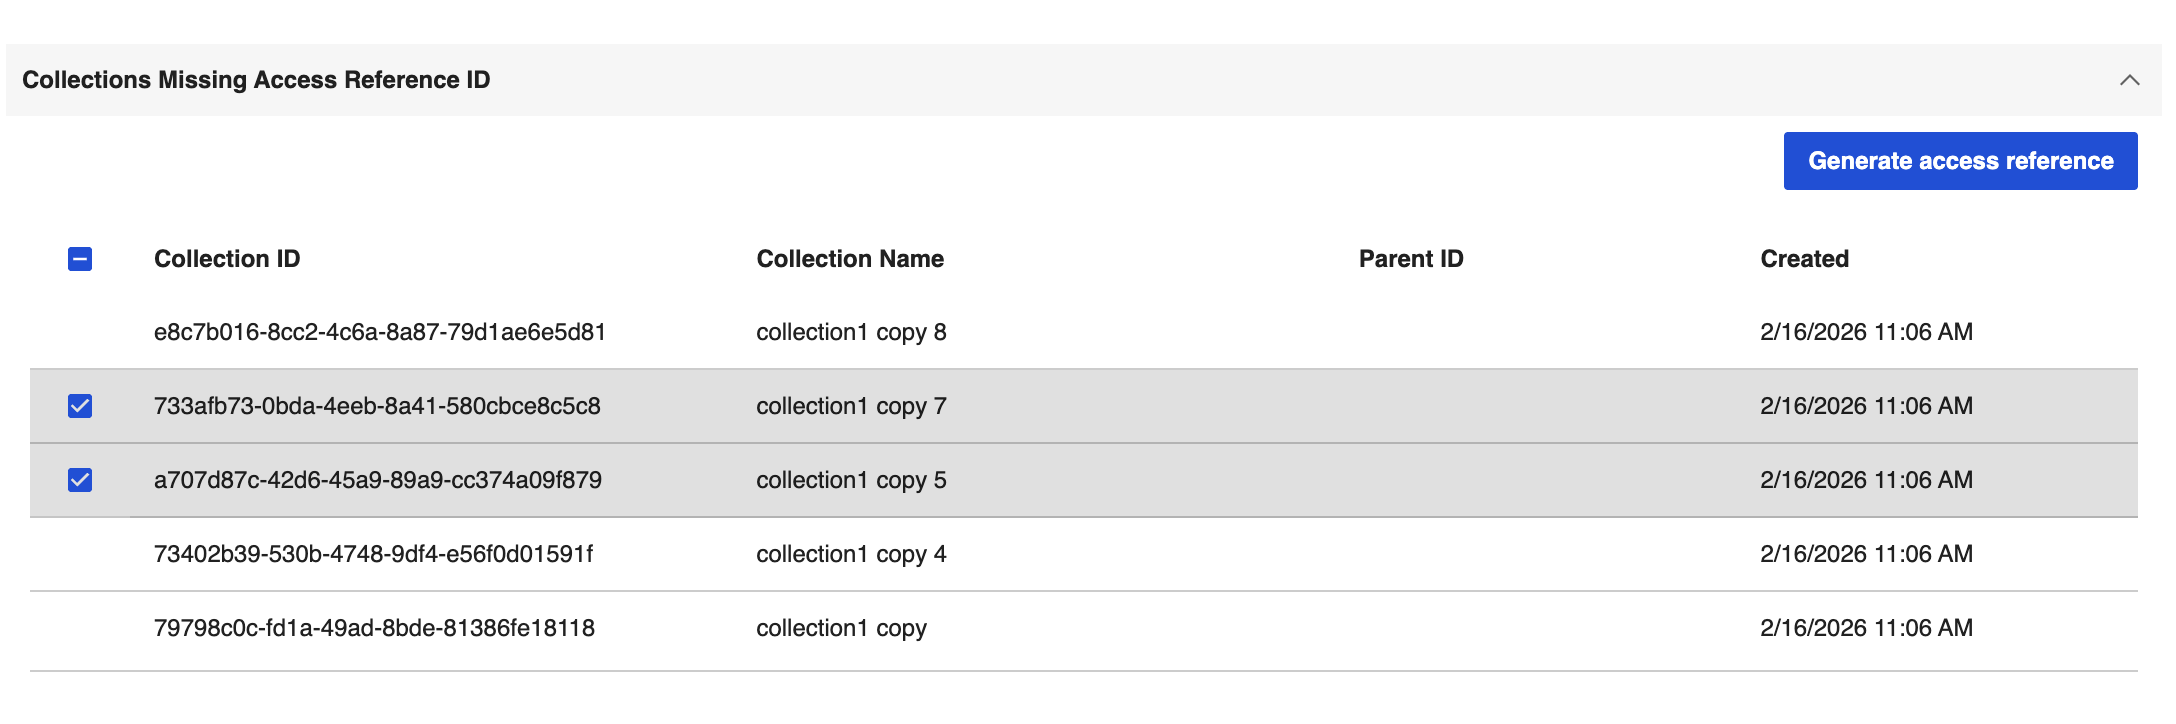2176x724 pixels.
Task: Click the Generate access reference button
Action: point(1958,160)
